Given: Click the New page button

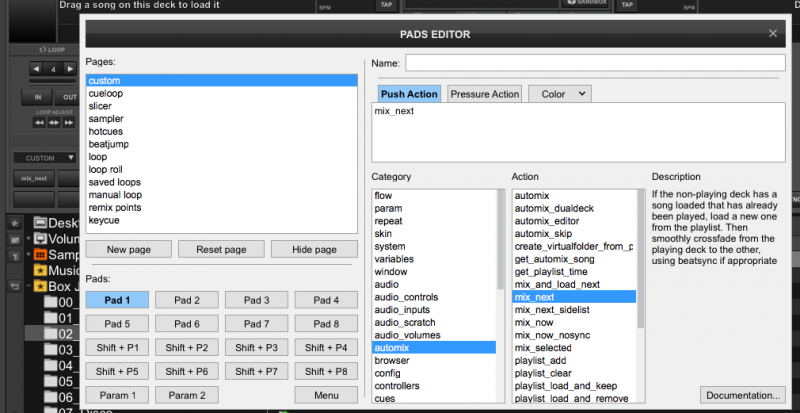Looking at the screenshot, I should [x=128, y=249].
